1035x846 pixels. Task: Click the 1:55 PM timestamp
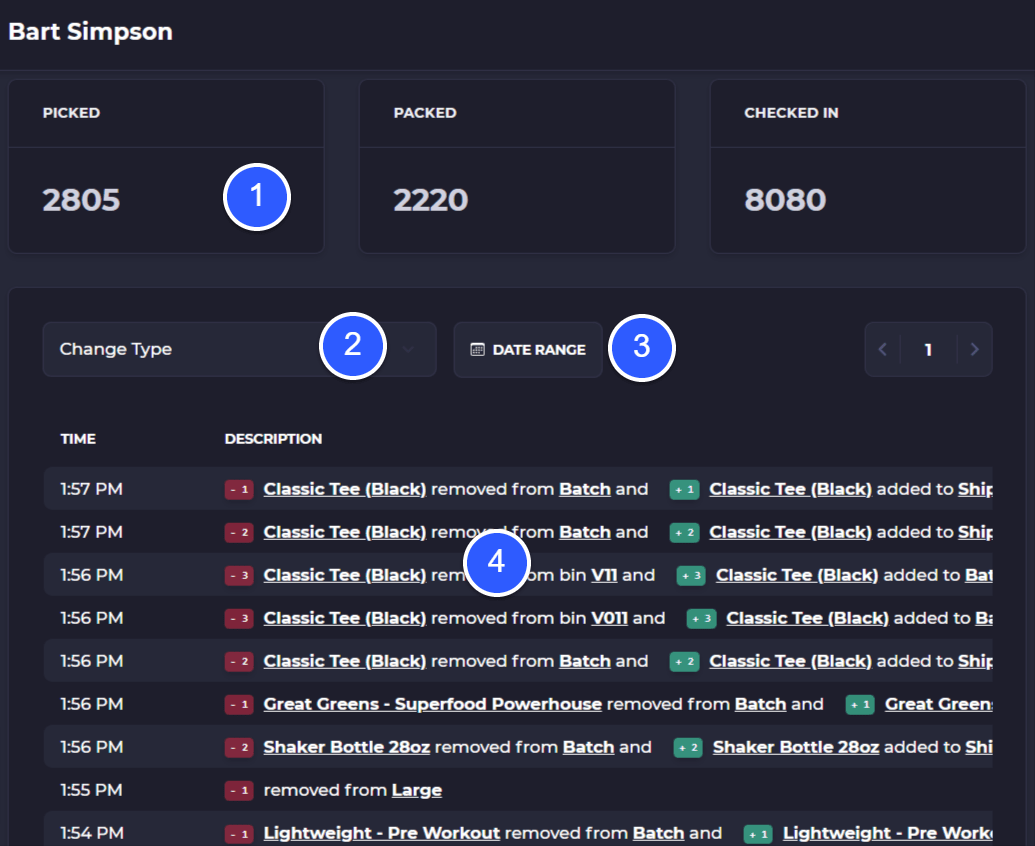tap(91, 790)
